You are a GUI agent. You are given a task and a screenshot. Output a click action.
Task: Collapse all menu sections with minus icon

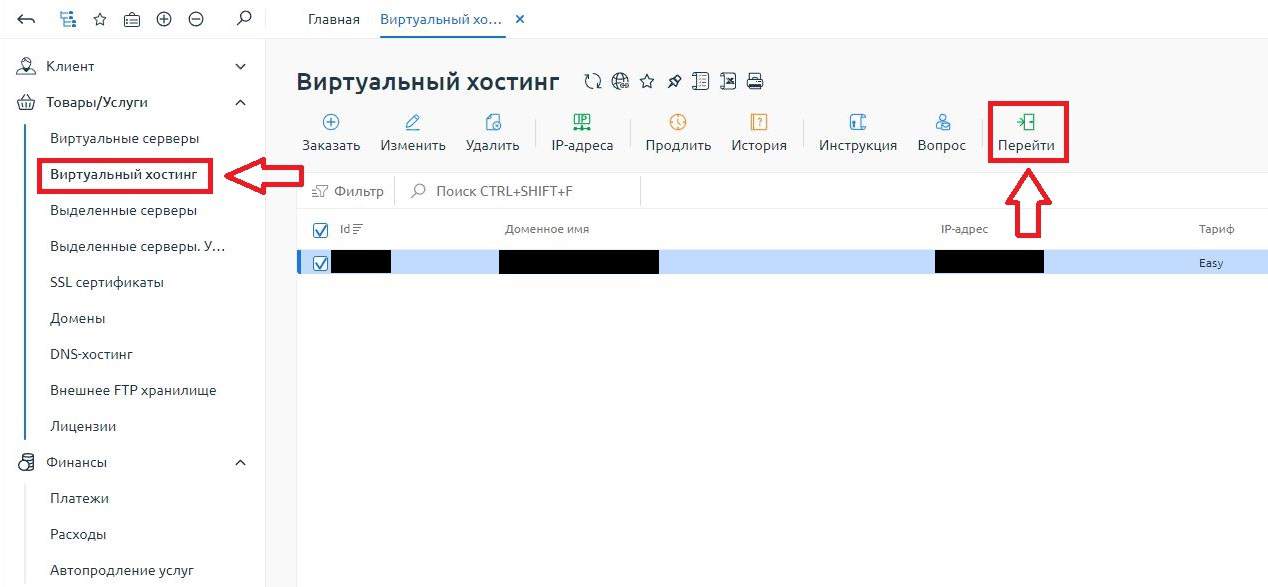[196, 19]
